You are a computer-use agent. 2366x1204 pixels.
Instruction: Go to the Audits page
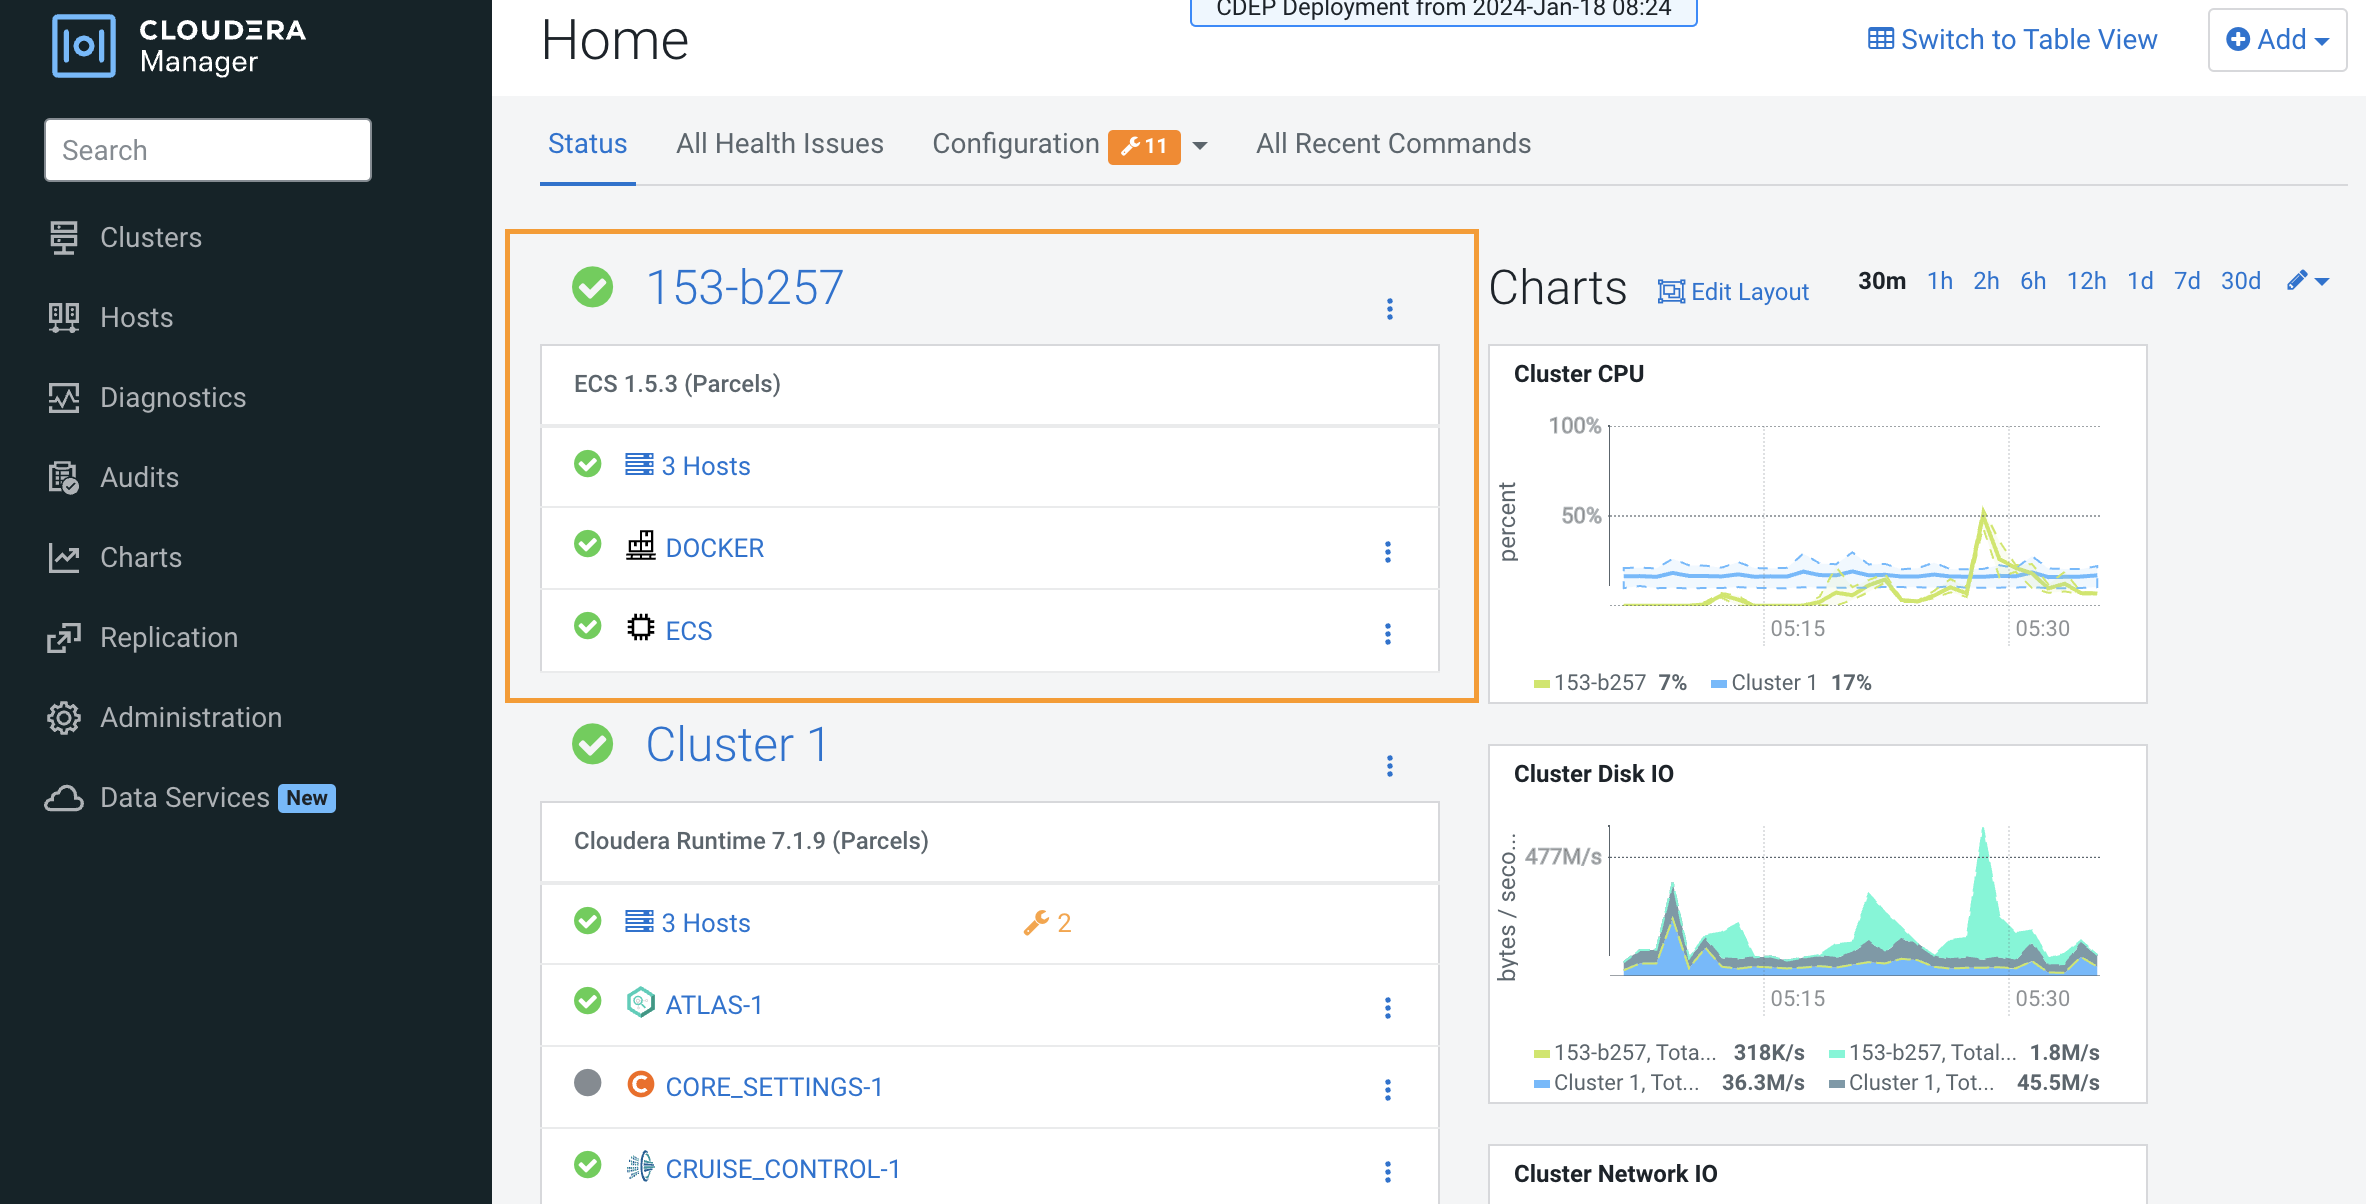pos(139,478)
